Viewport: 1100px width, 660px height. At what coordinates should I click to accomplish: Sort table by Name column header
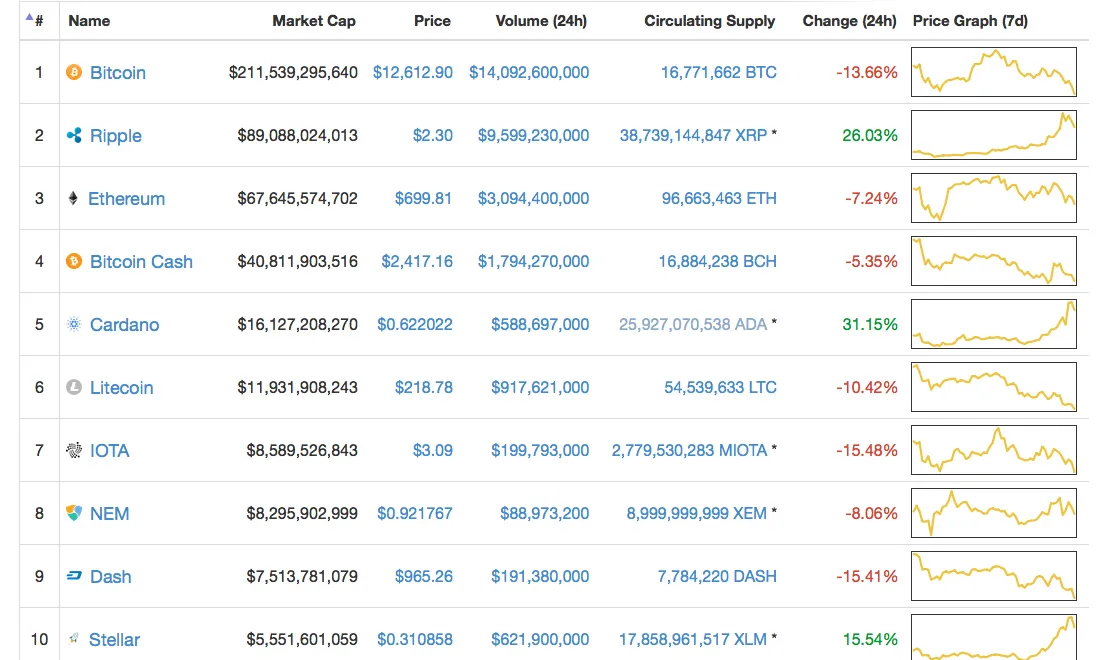coord(89,21)
